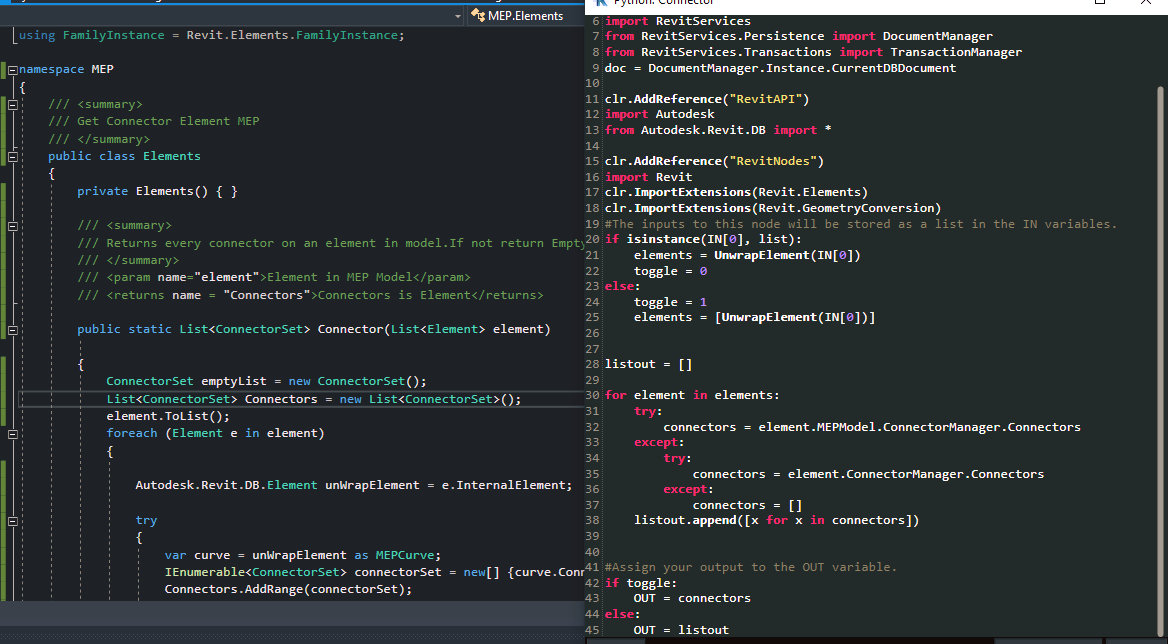Click the returns name = "Connectors" comment line
Screen dimensions: 1168x644
(310, 296)
